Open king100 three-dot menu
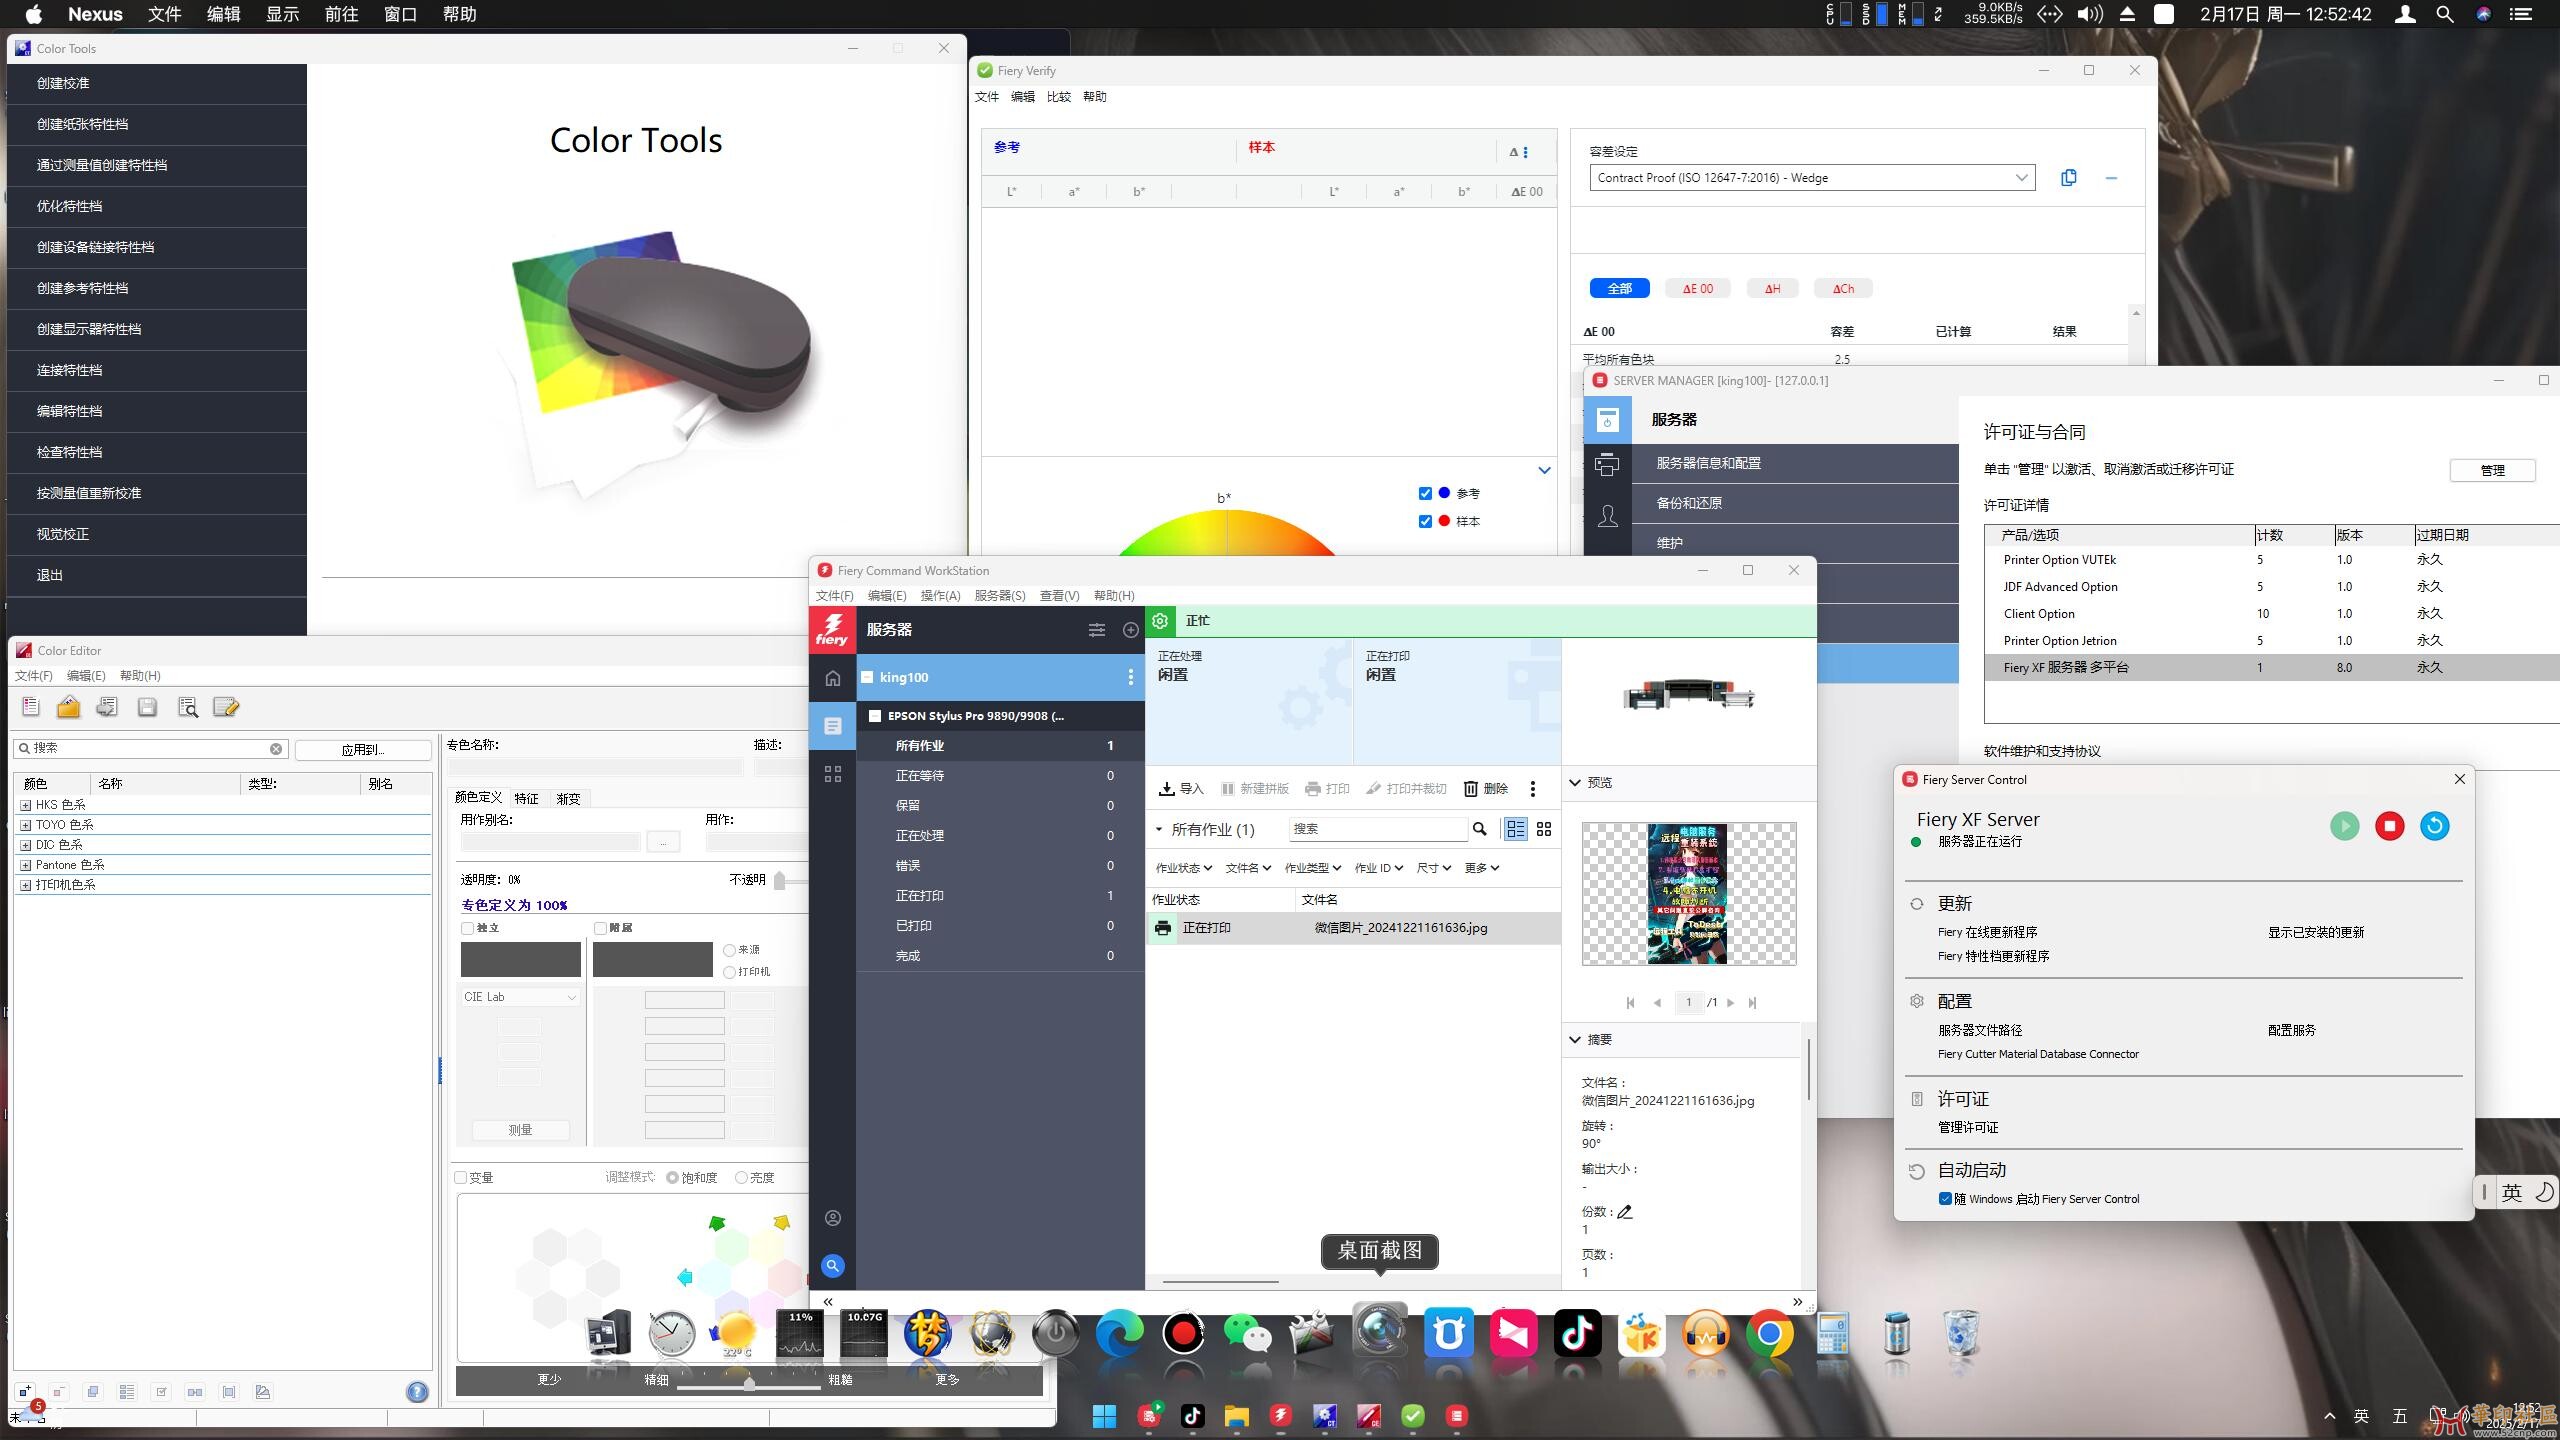The width and height of the screenshot is (2560, 1440). [x=1131, y=677]
